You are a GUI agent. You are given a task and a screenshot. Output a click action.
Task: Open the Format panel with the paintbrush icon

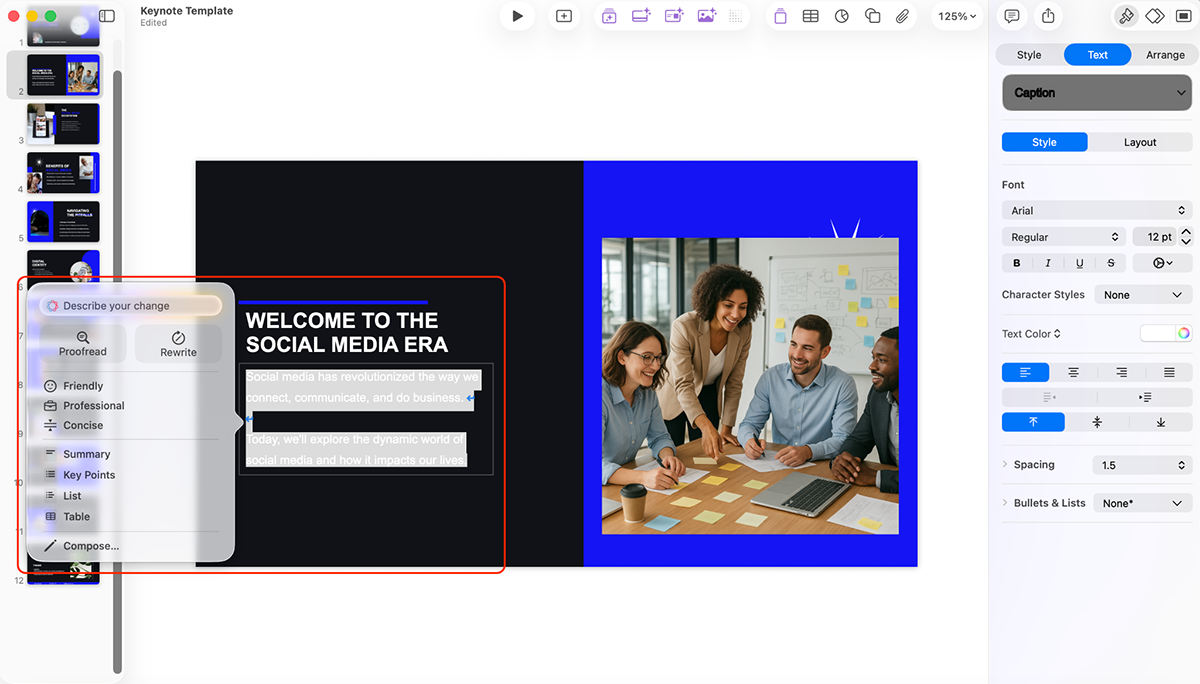(1125, 16)
